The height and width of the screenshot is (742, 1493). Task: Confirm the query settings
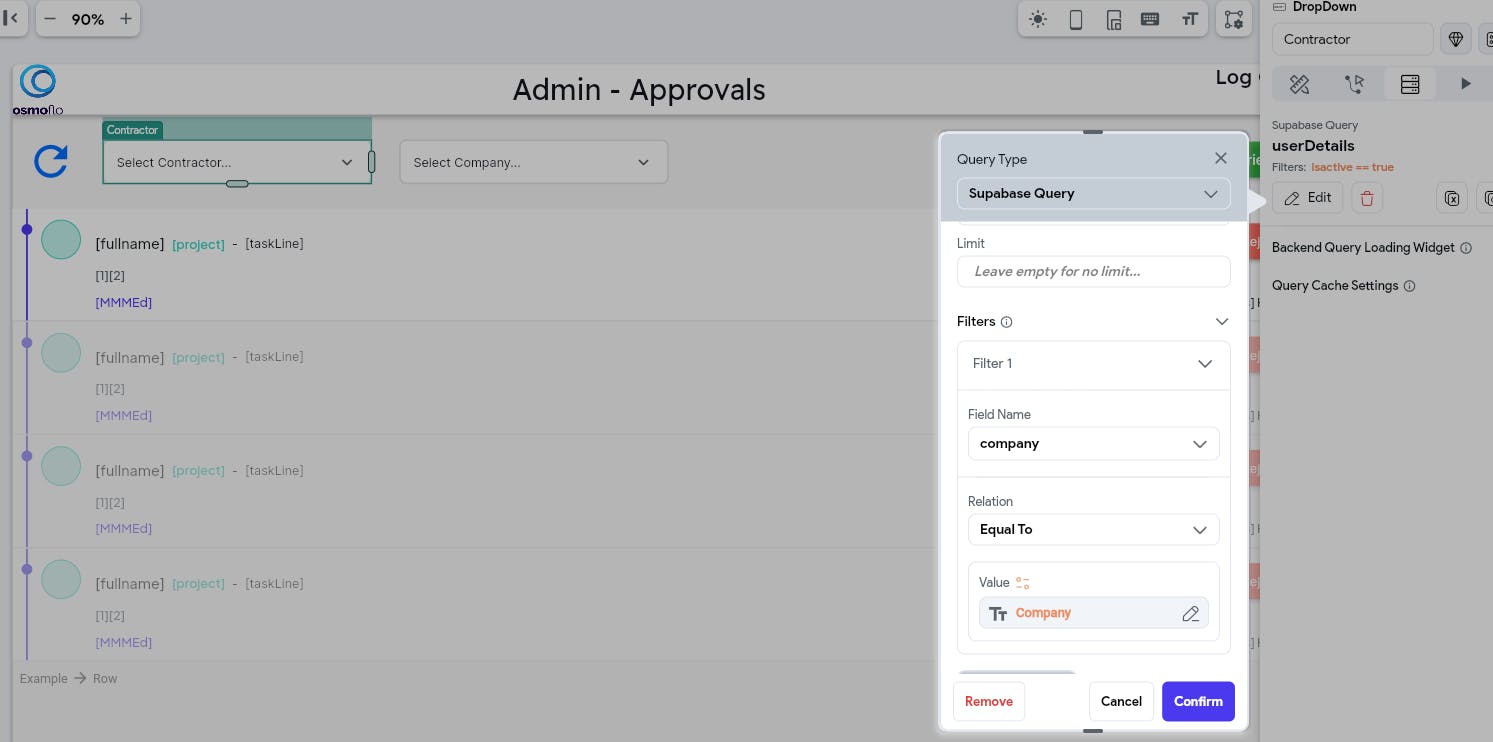[1198, 701]
